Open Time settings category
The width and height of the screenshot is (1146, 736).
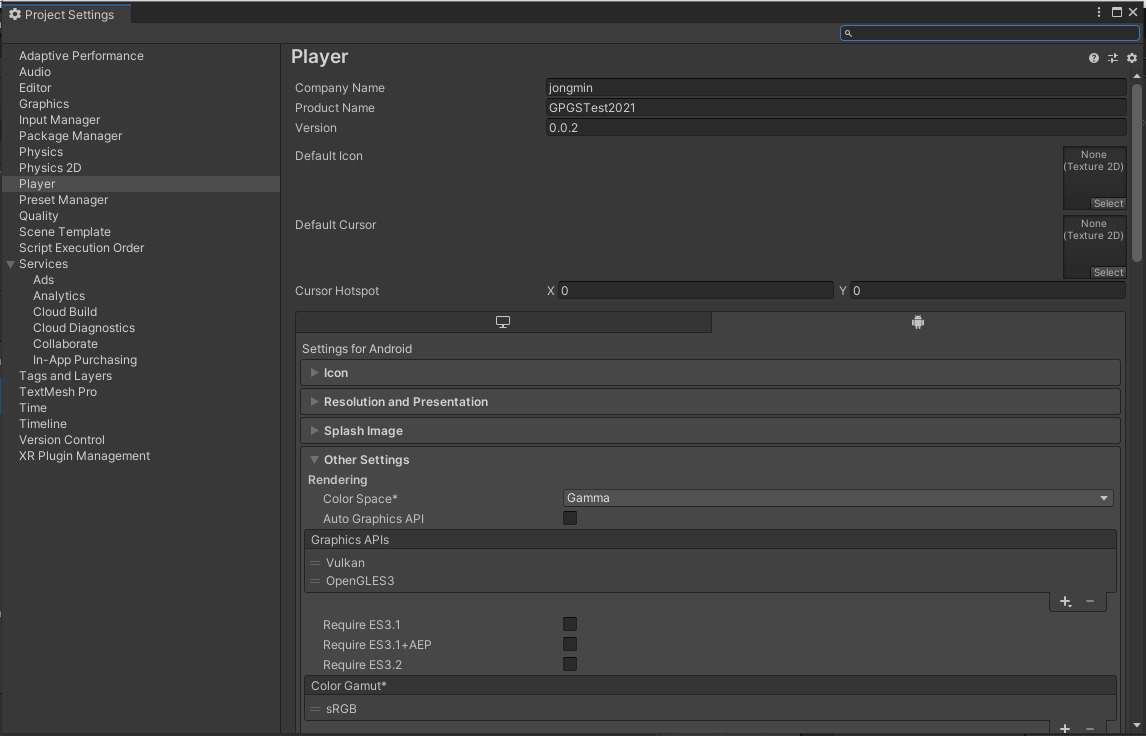(33, 408)
